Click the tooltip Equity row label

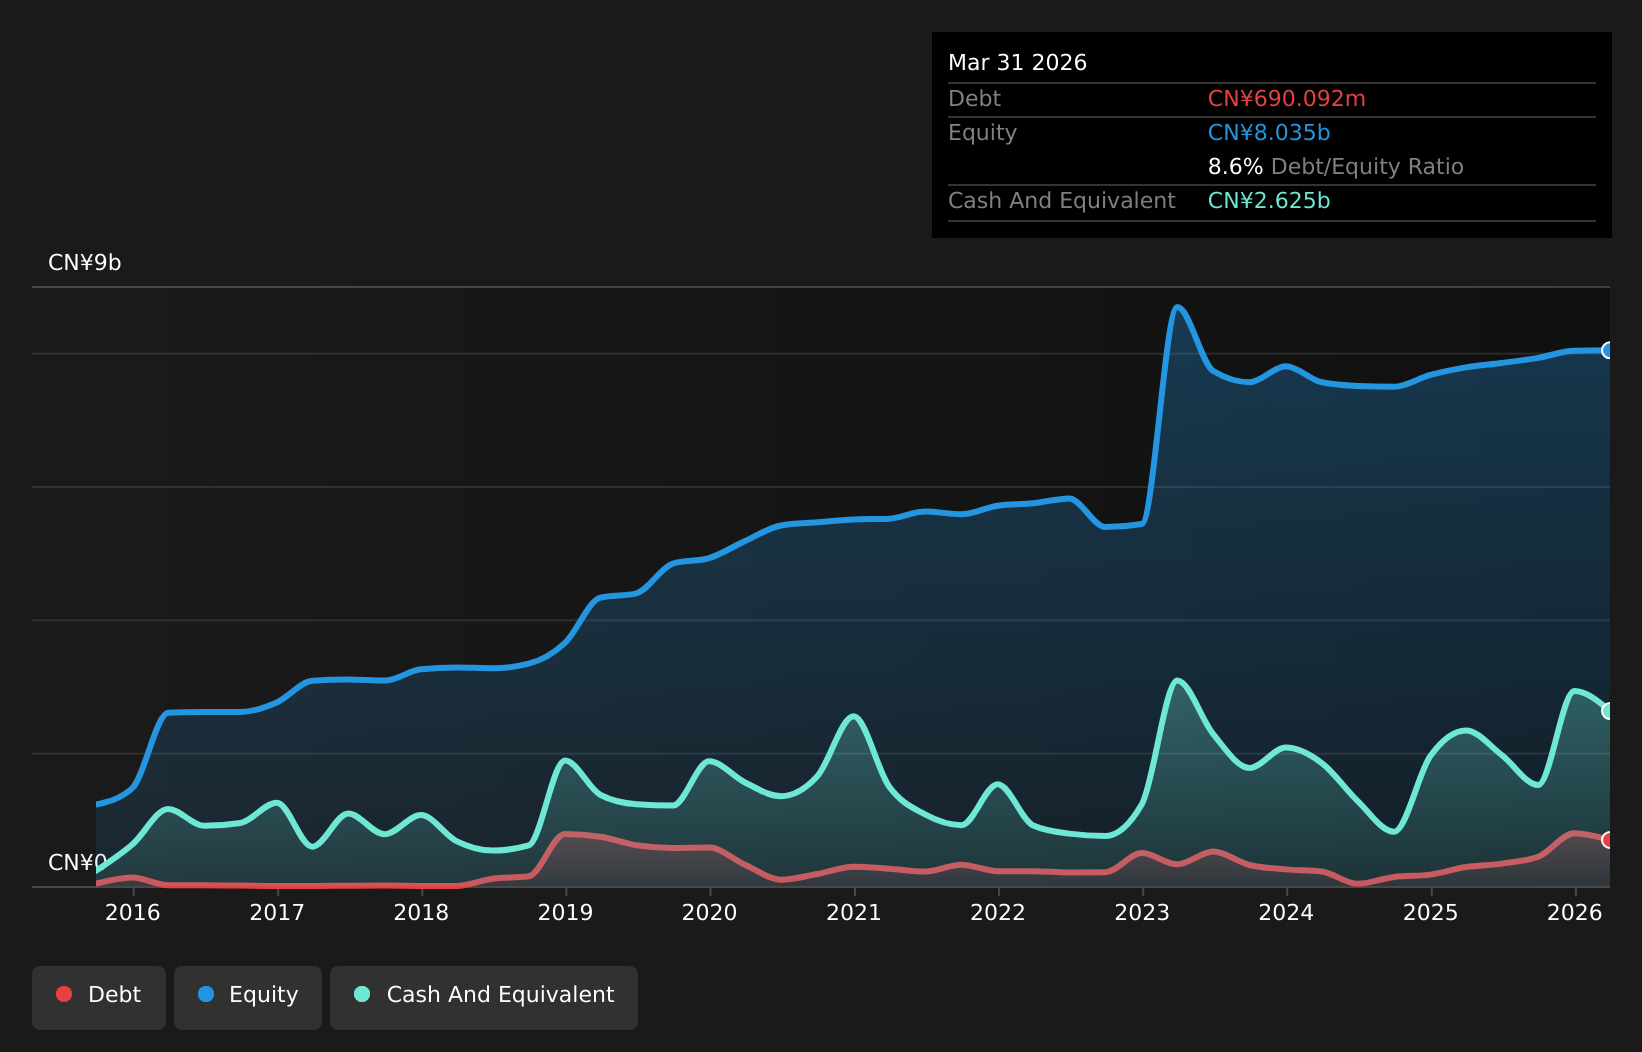982,133
